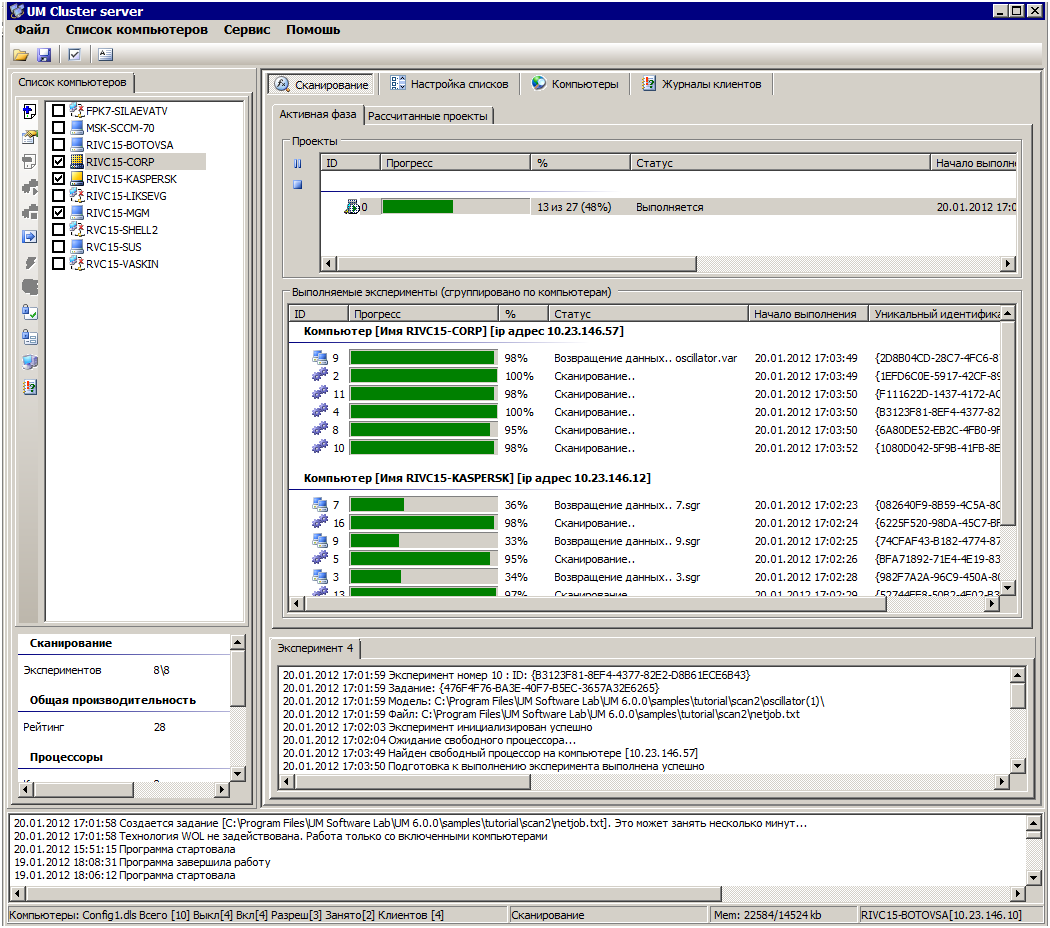
Task: Open the Сервис menu
Action: pyautogui.click(x=247, y=29)
